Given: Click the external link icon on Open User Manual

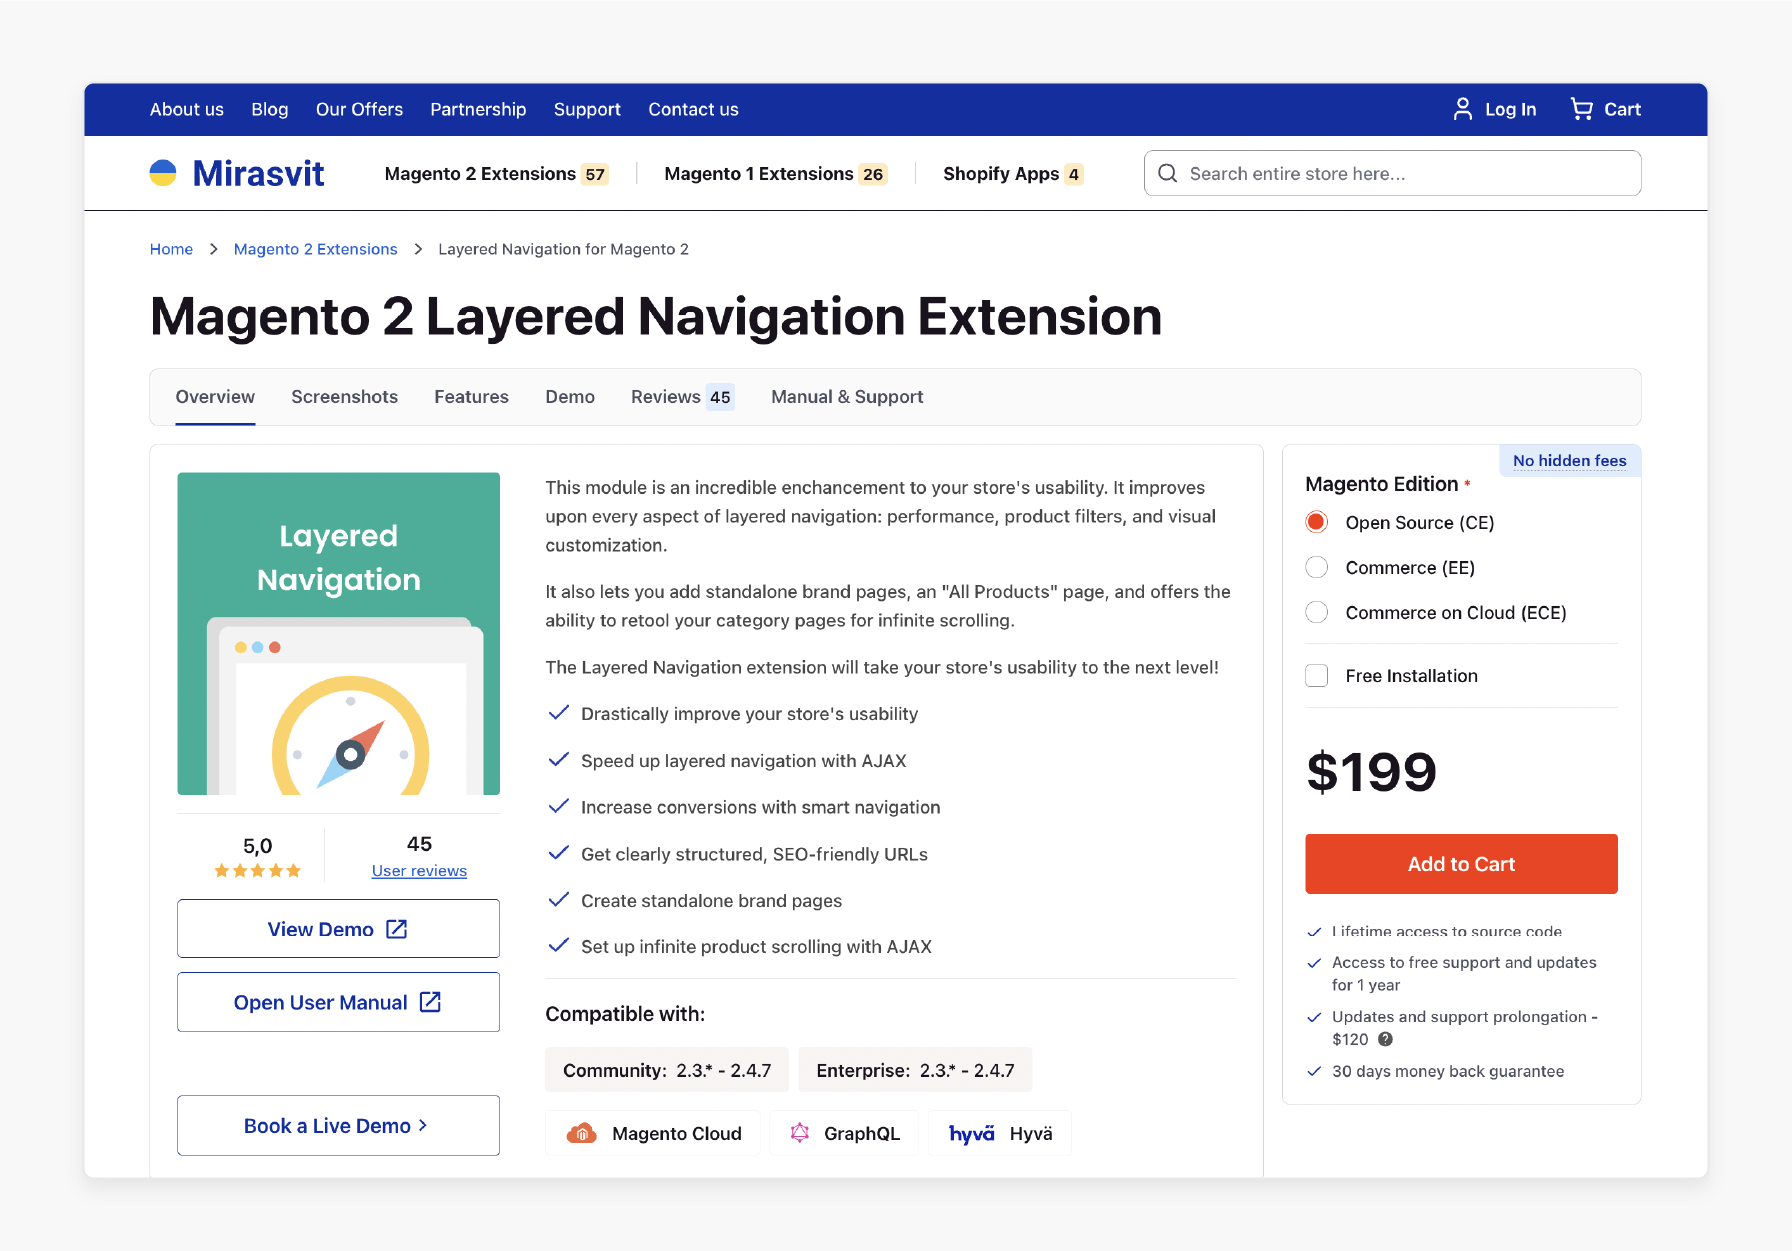Looking at the screenshot, I should 430,1002.
